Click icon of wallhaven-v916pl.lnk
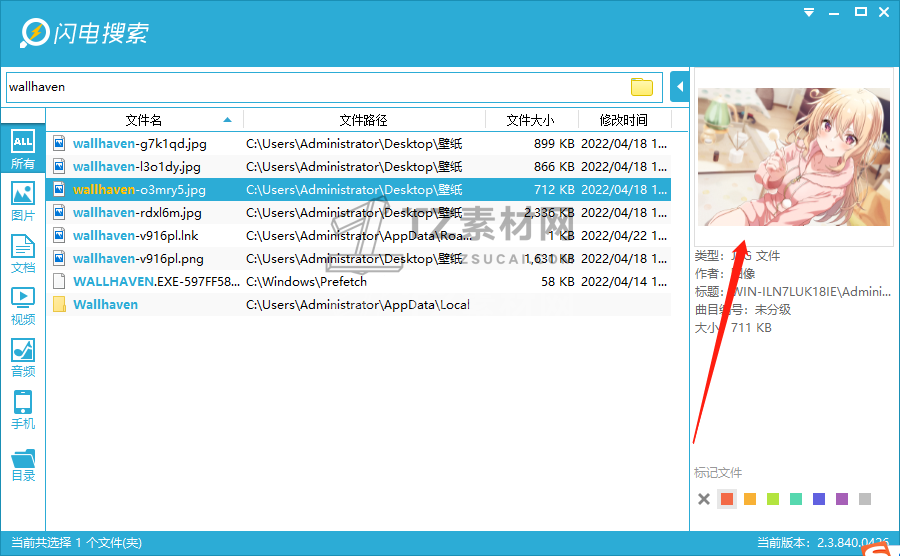This screenshot has width=900, height=556. [x=59, y=235]
